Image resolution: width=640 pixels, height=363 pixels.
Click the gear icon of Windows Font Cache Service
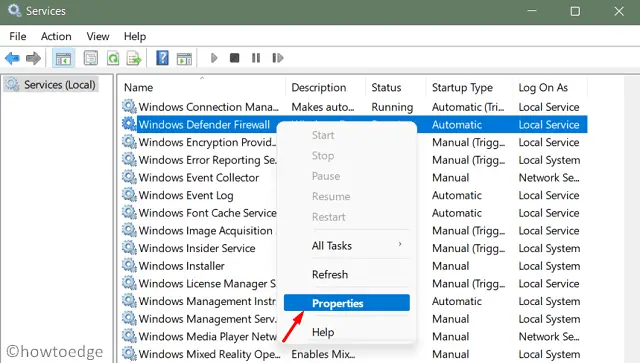click(x=129, y=212)
